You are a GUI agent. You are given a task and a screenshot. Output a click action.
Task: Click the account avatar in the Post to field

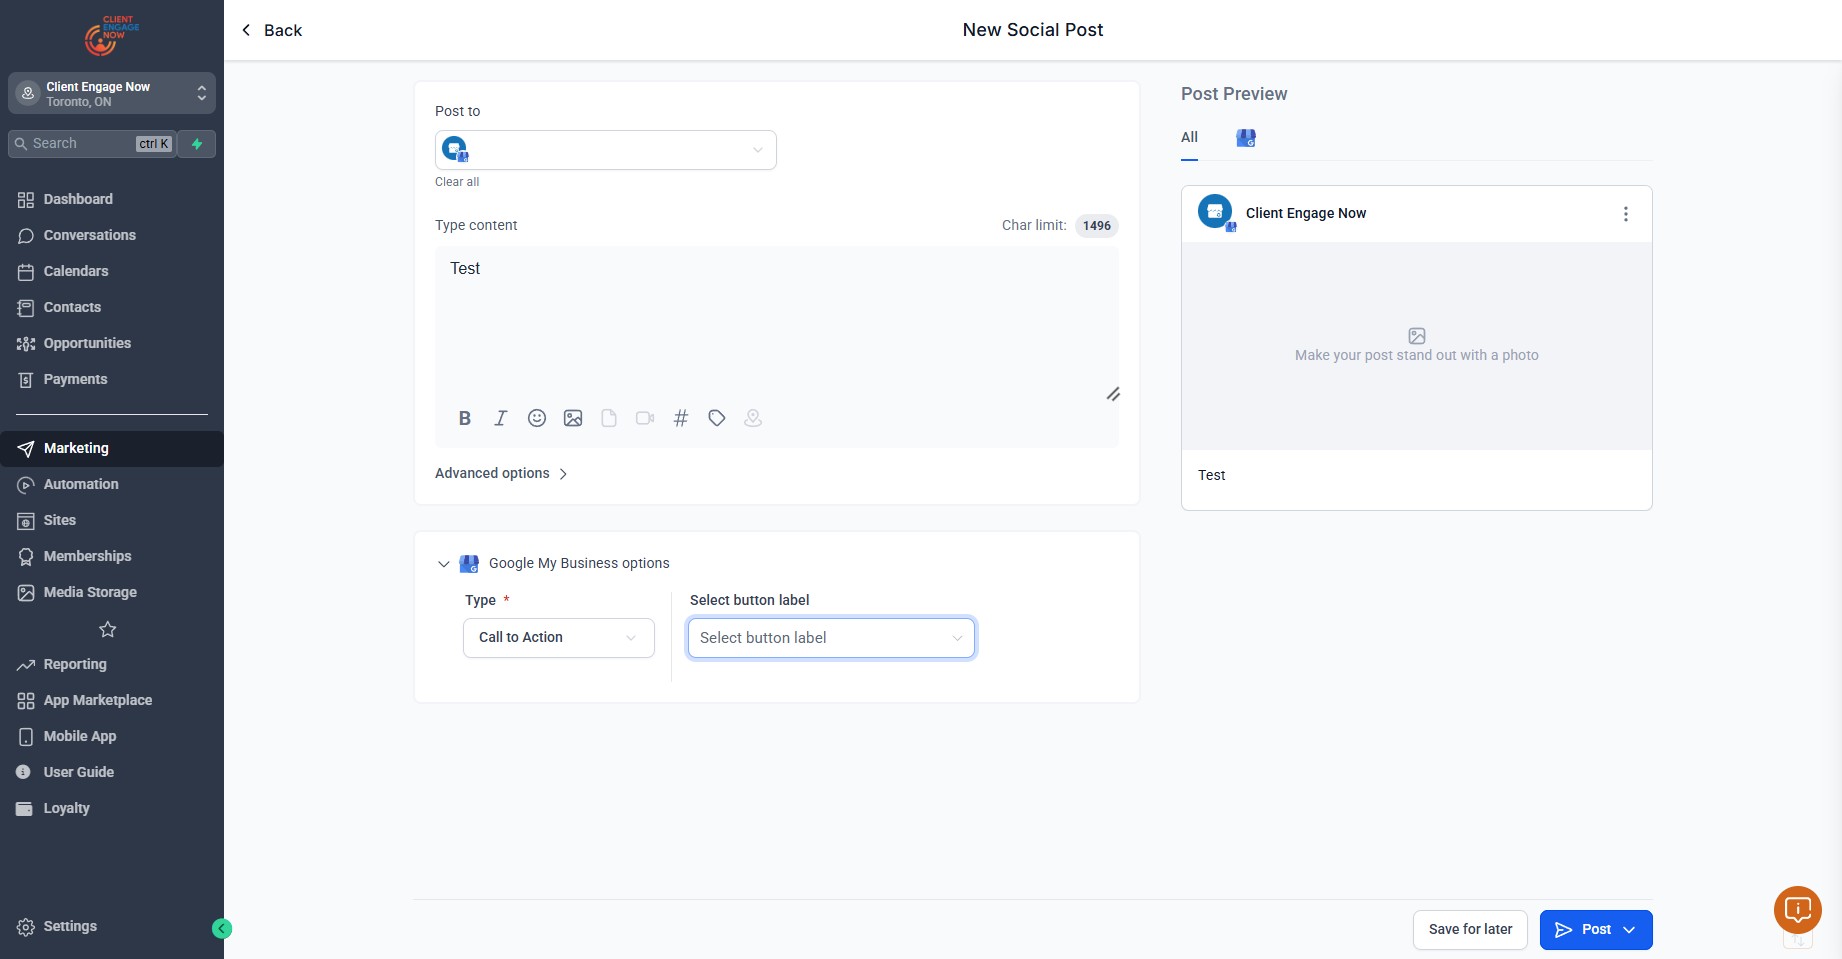coord(455,150)
